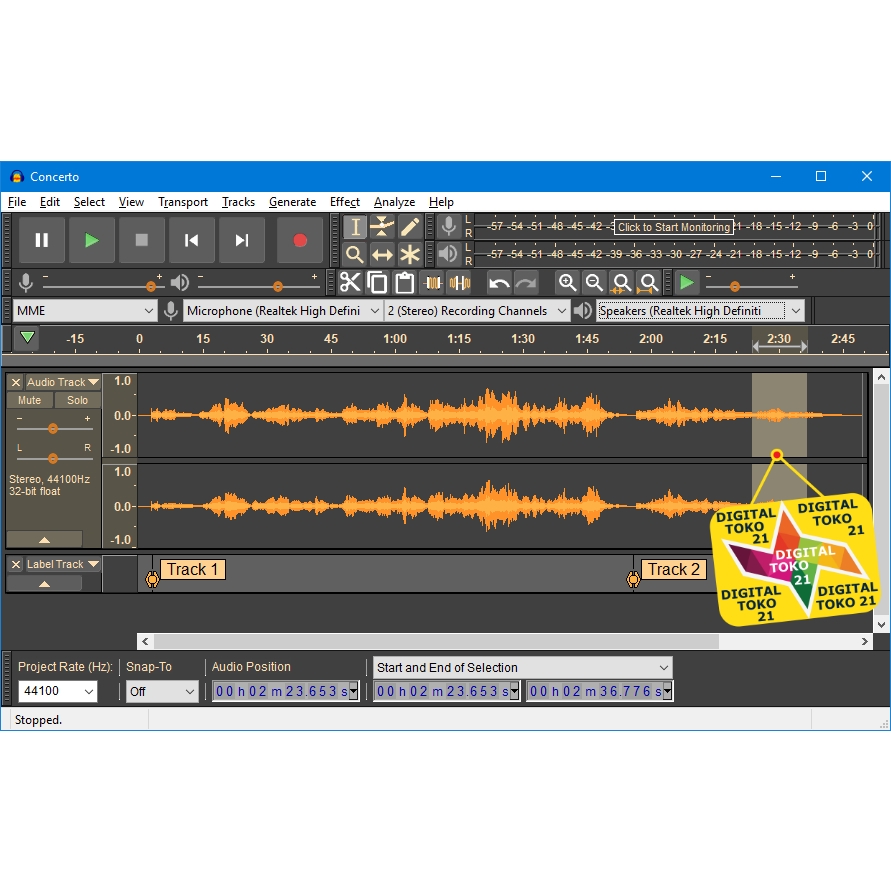Screen dimensions: 891x891
Task: Open the Effect menu
Action: pyautogui.click(x=344, y=202)
